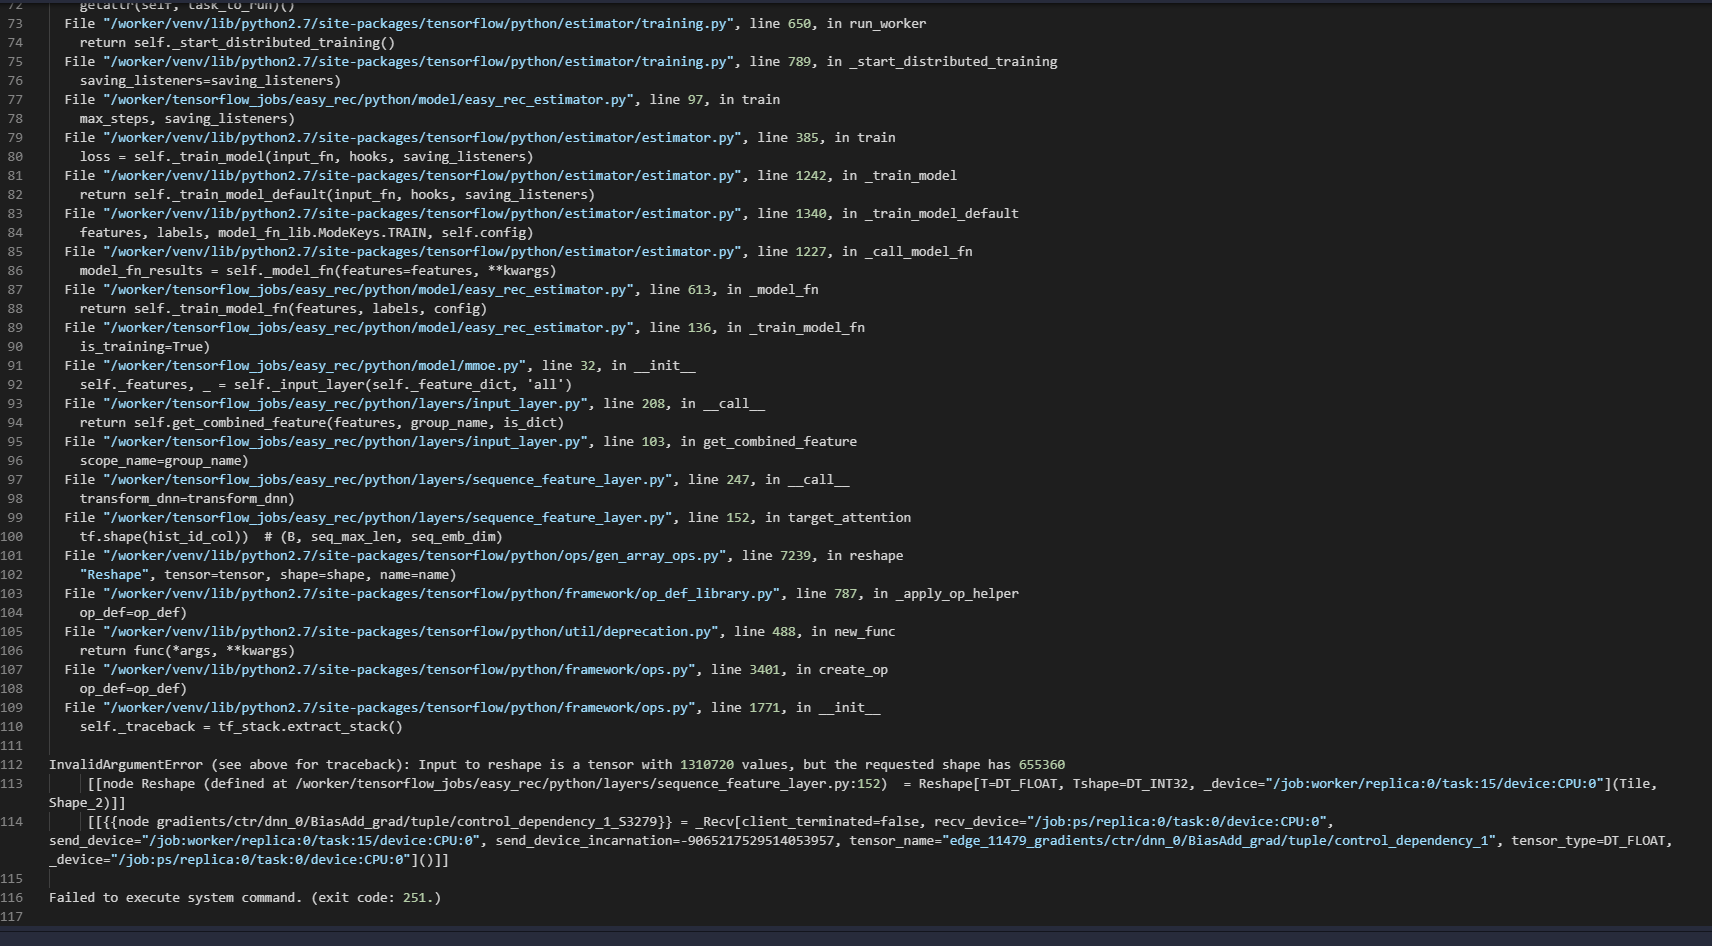Click easy_rec_estimator.py path with line 613
This screenshot has width=1712, height=946.
point(369,289)
